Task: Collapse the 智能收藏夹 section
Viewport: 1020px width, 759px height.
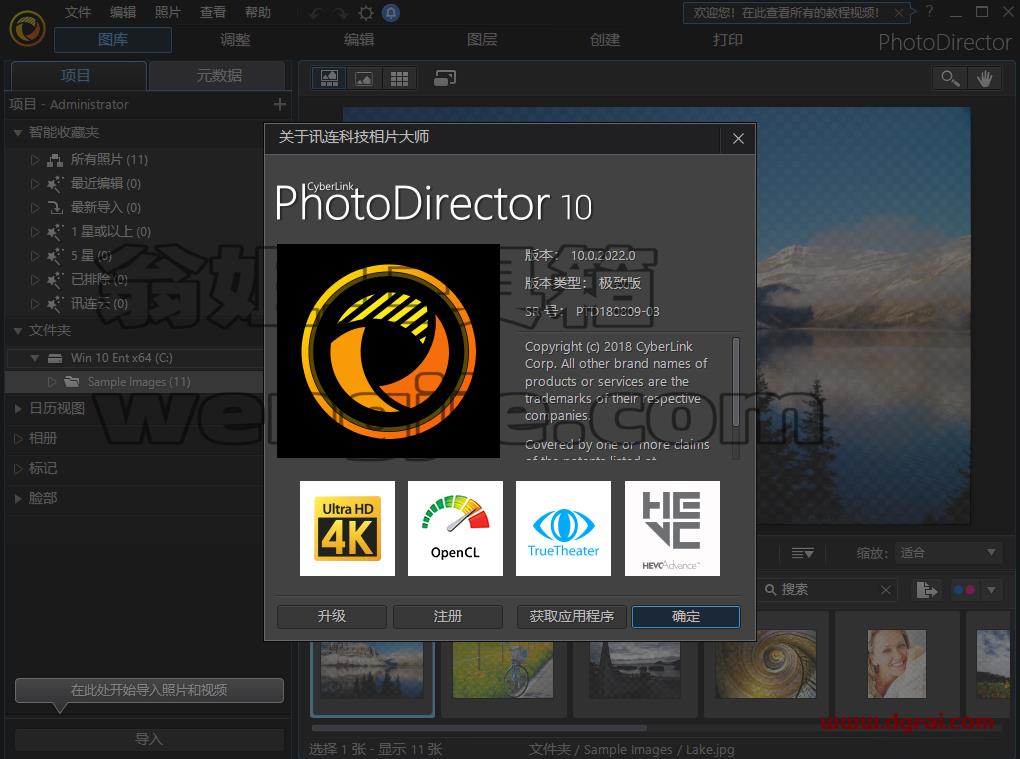Action: coord(18,133)
